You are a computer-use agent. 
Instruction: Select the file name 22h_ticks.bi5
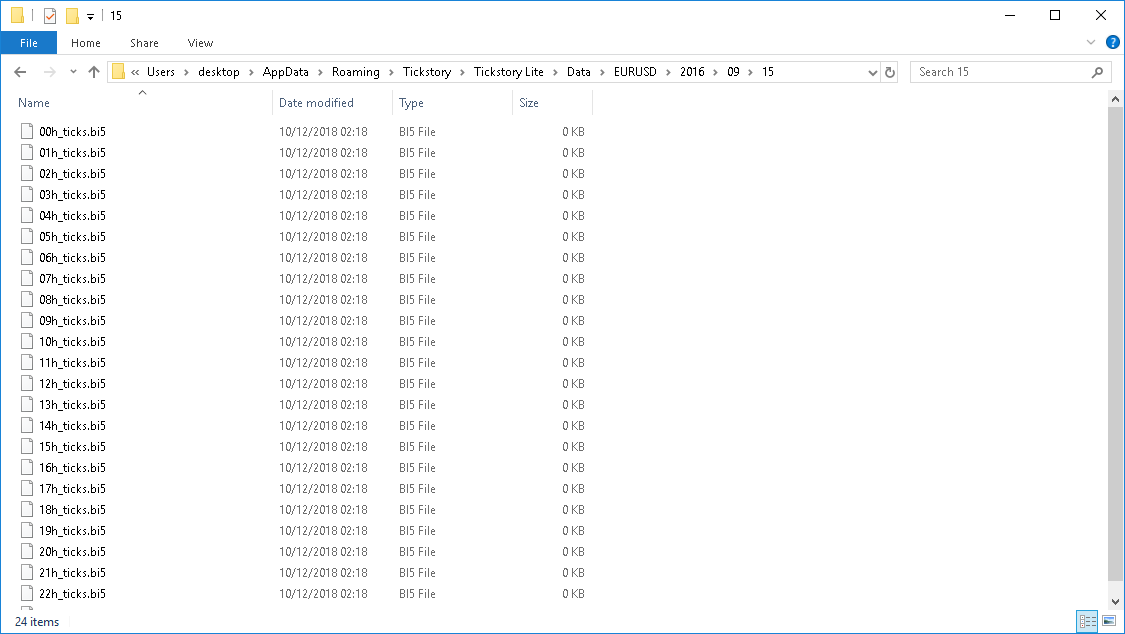[x=72, y=593]
